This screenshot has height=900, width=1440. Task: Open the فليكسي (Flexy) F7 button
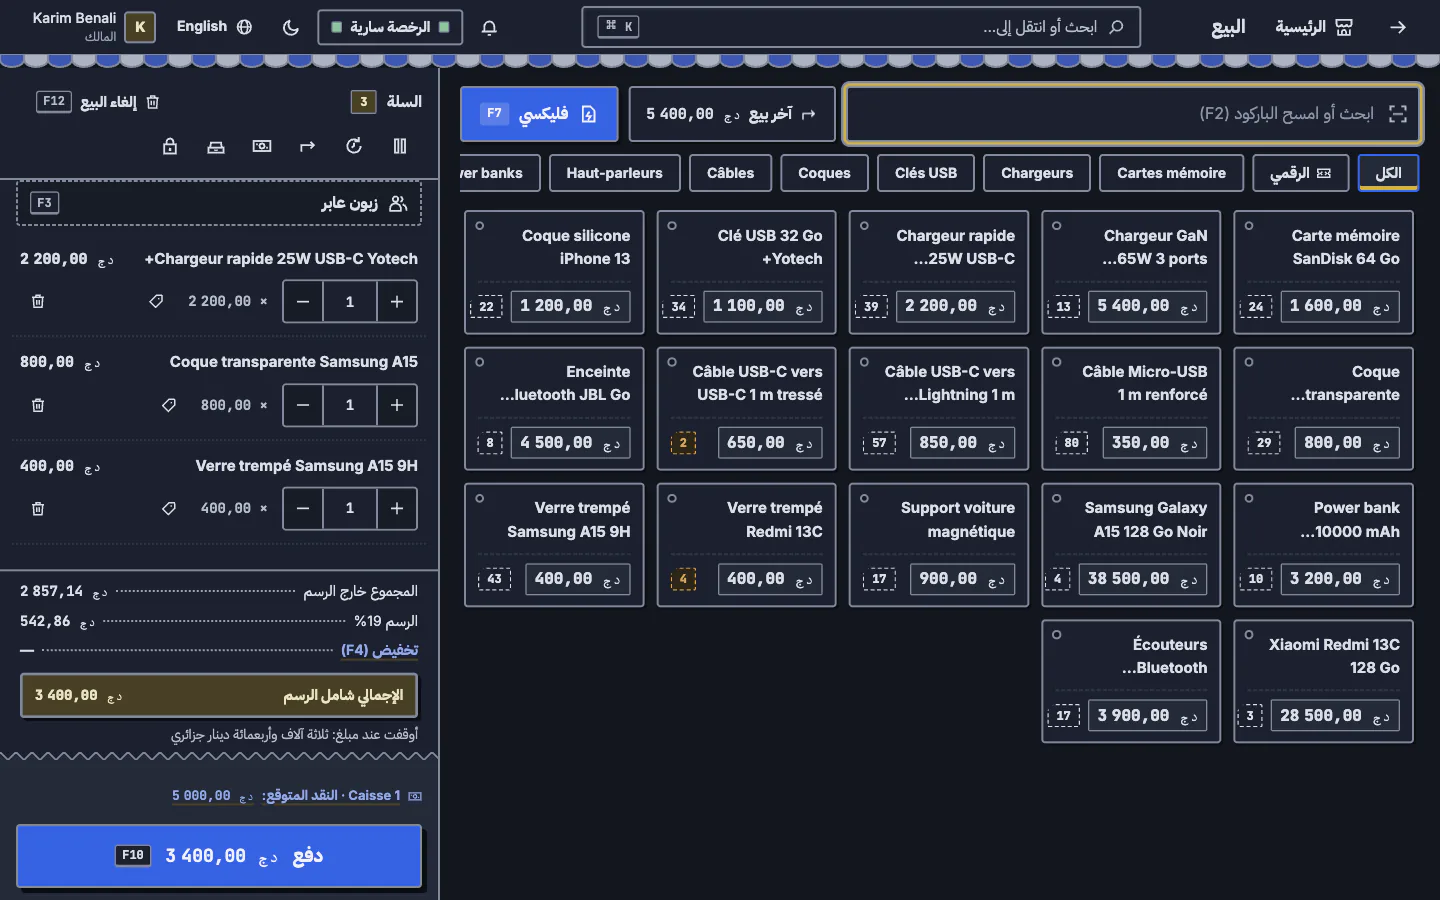tap(539, 114)
